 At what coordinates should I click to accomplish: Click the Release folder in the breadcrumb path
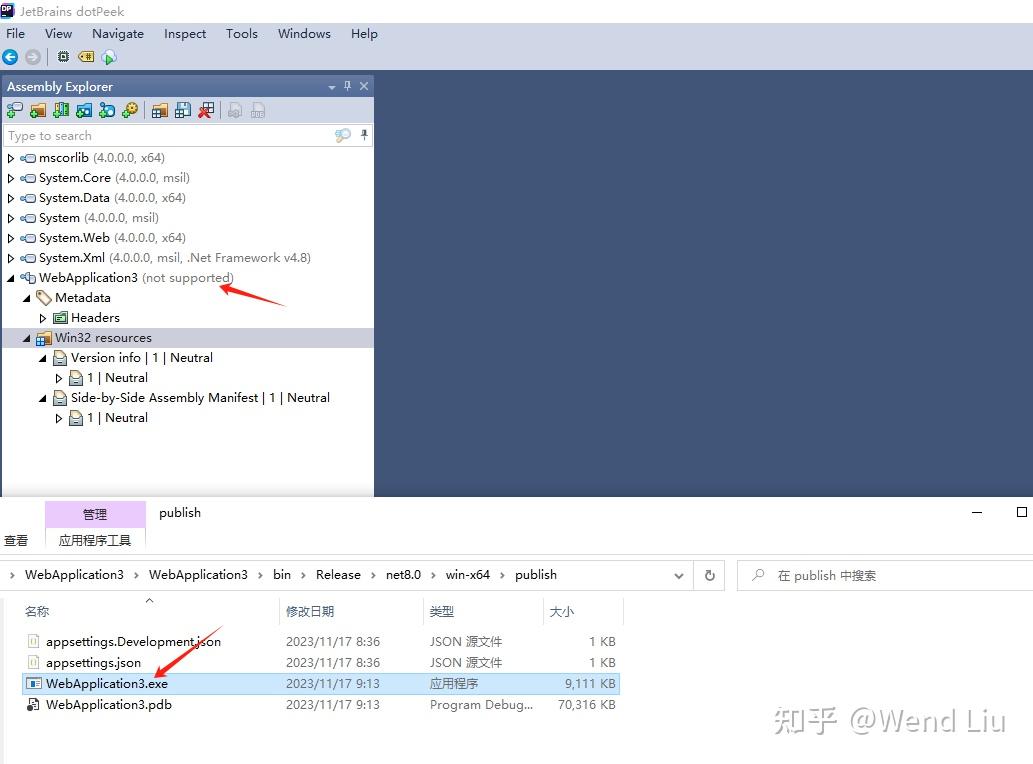(x=338, y=575)
